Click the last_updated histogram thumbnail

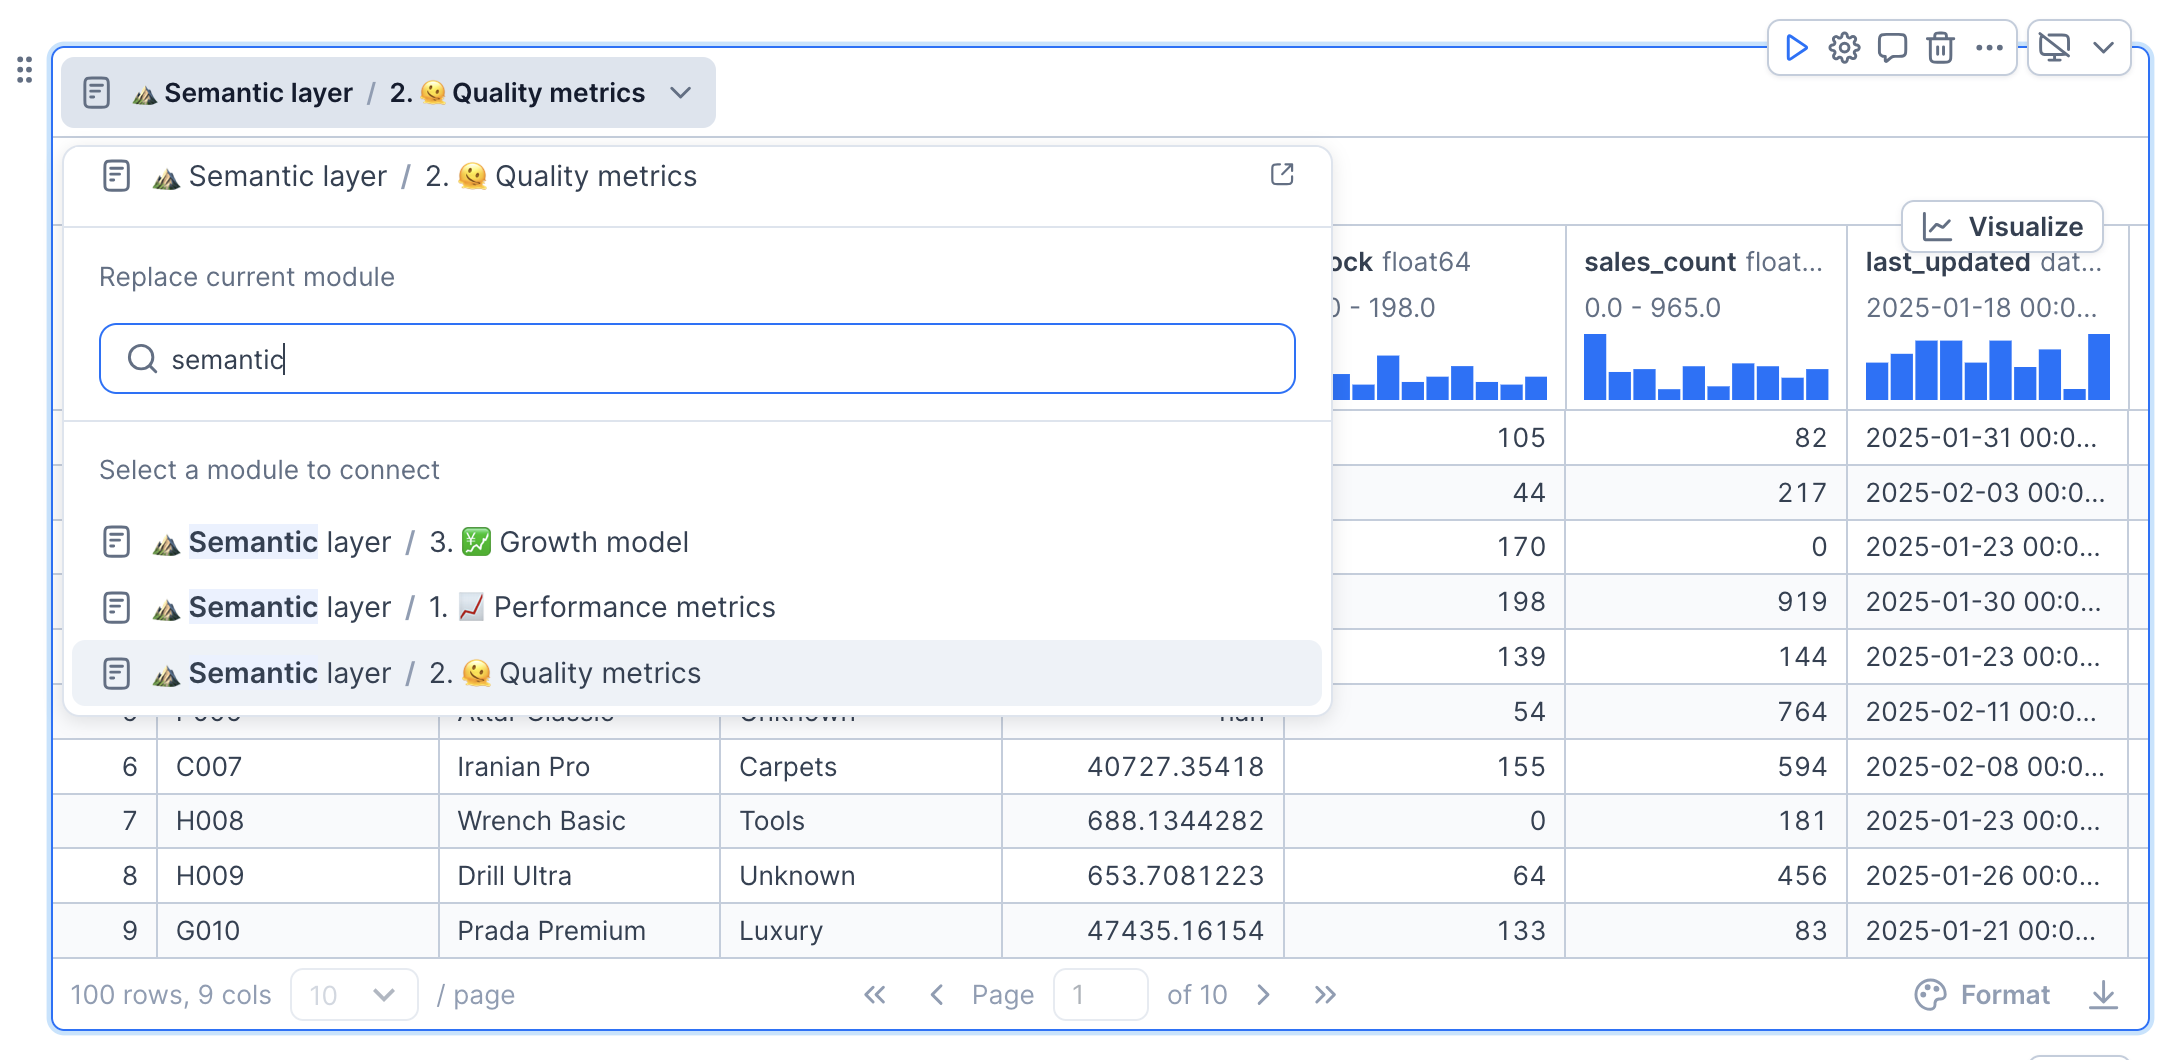1988,367
